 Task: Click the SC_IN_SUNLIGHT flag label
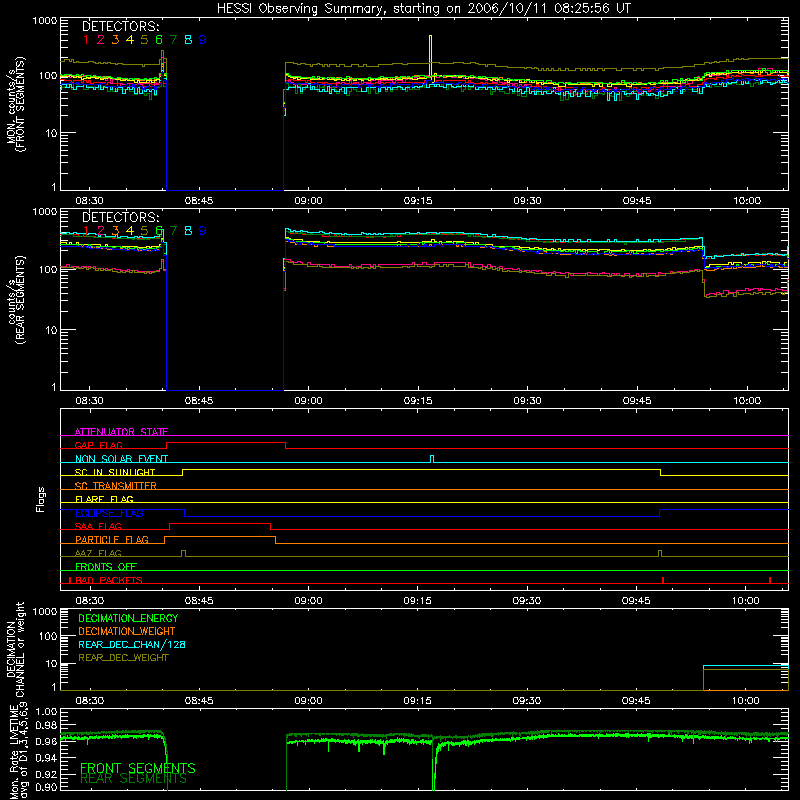pos(115,472)
